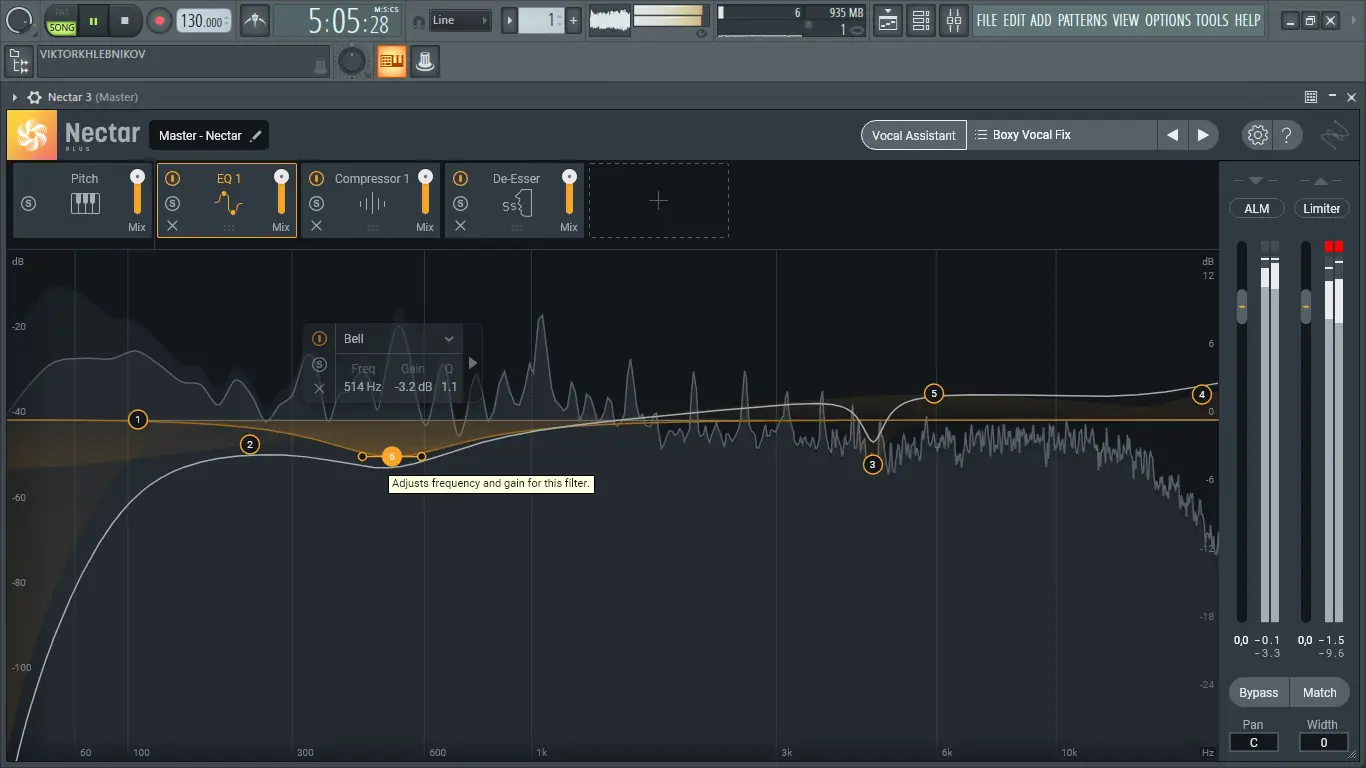Solo the EQ 1 module

coord(173,203)
